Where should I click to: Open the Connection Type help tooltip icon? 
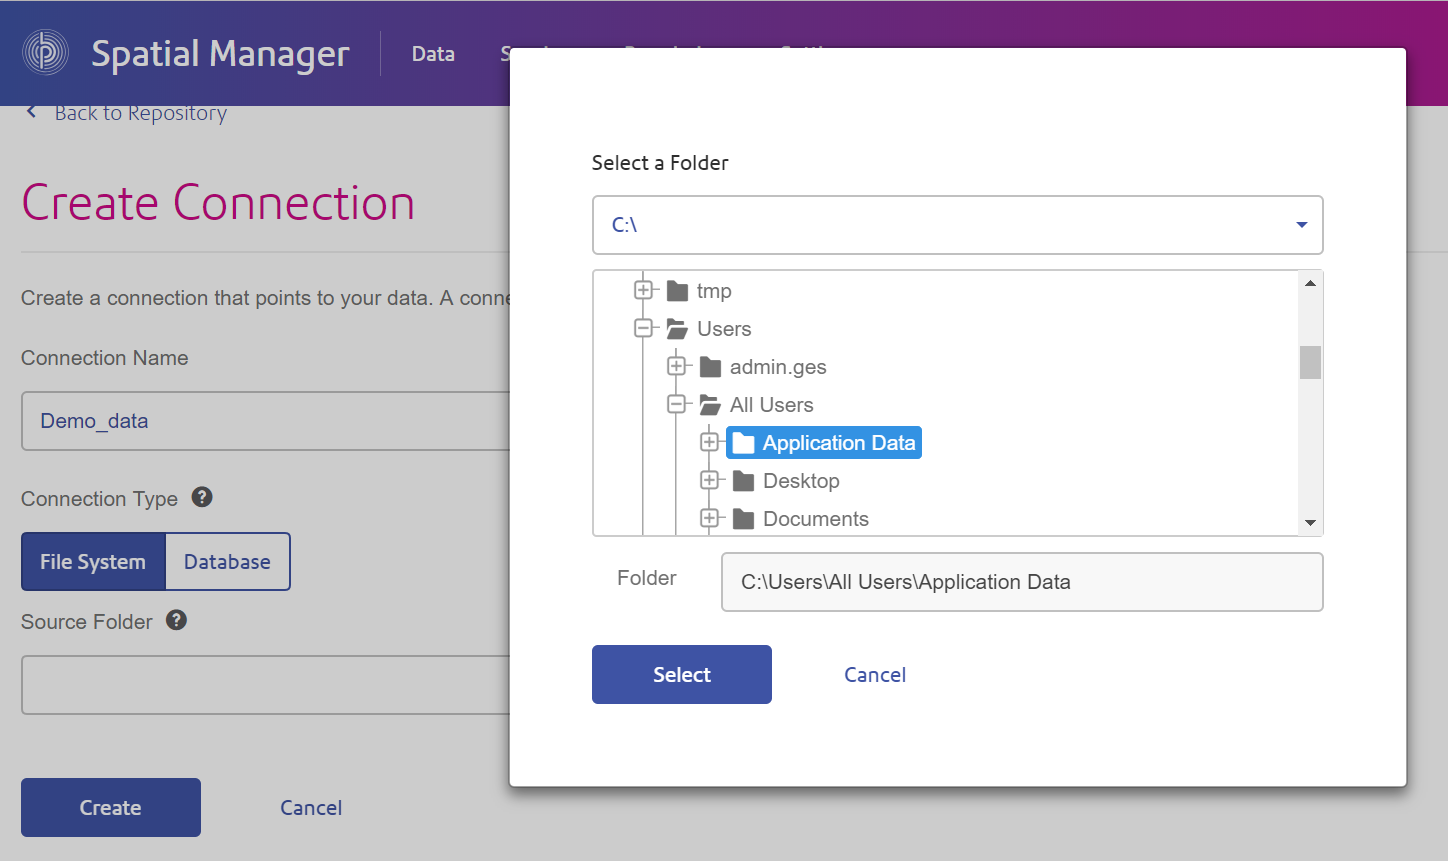click(x=201, y=497)
